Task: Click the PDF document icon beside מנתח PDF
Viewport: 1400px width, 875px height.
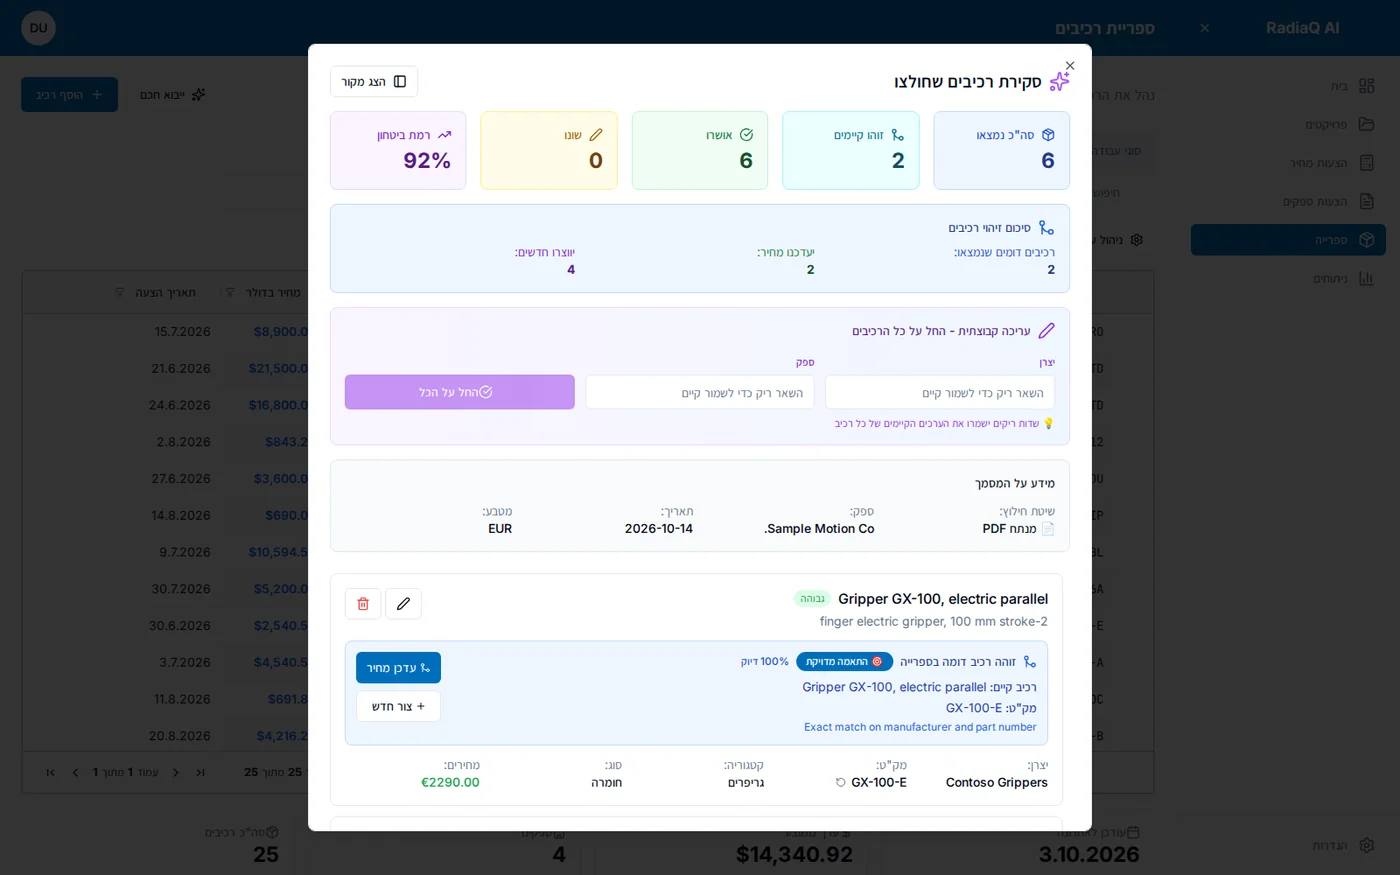Action: 1048,529
